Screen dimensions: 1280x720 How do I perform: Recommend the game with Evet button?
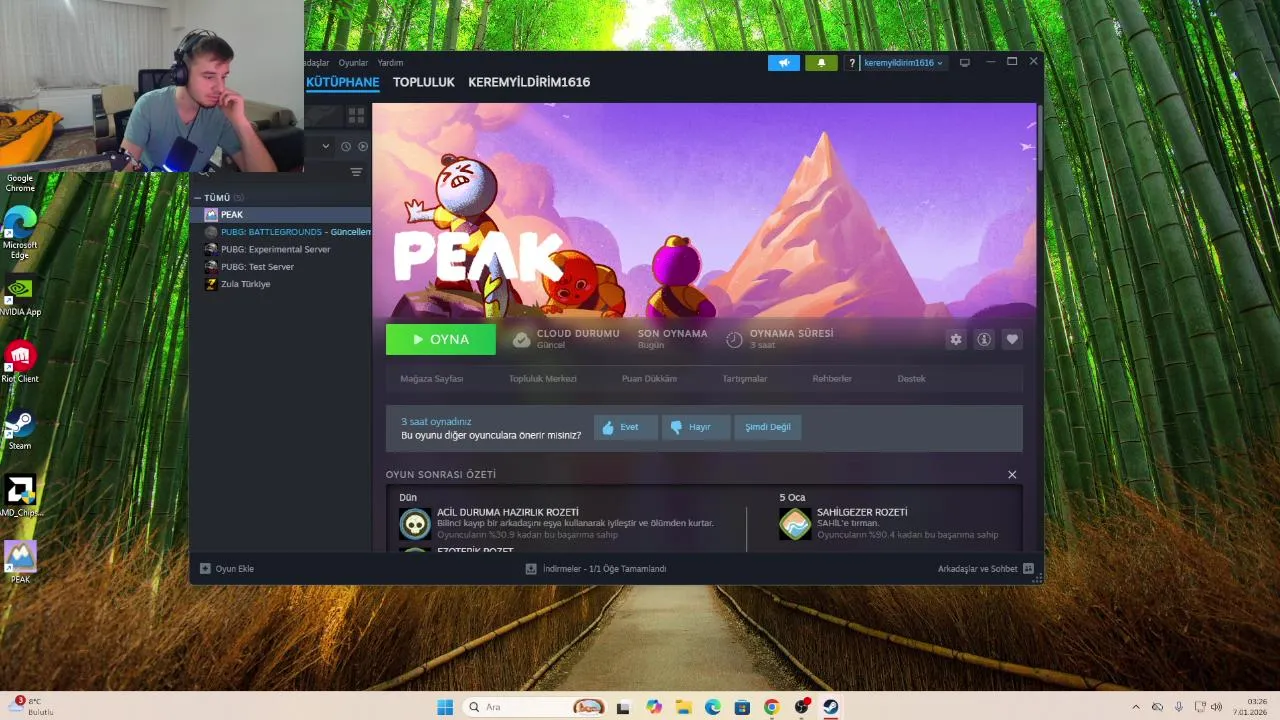tap(625, 427)
